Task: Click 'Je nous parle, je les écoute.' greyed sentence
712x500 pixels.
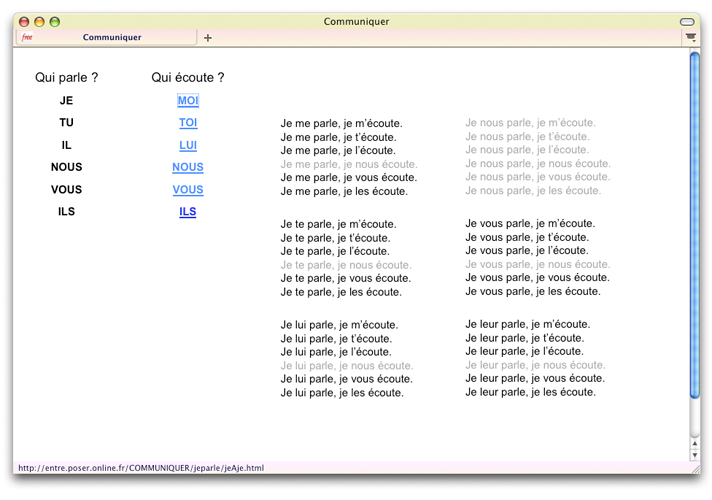Action: pos(533,191)
